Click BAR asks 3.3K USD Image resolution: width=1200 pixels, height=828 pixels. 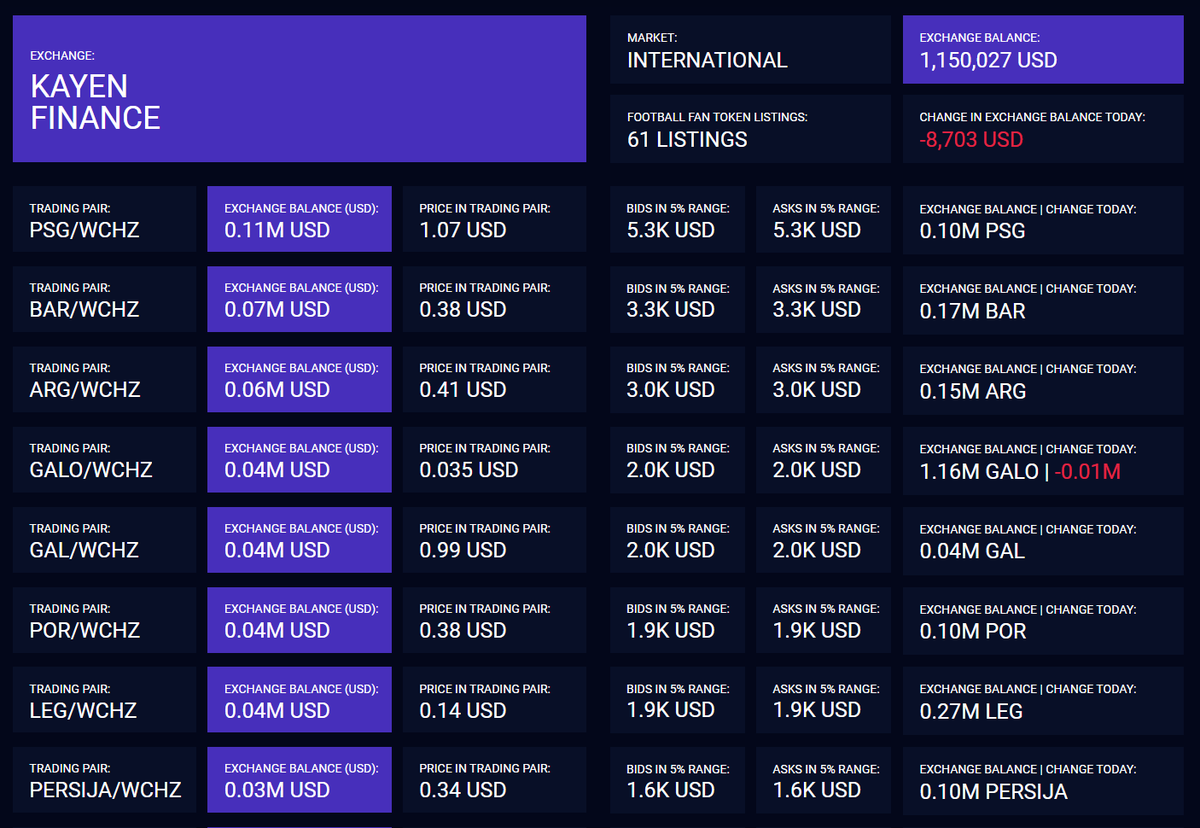824,299
